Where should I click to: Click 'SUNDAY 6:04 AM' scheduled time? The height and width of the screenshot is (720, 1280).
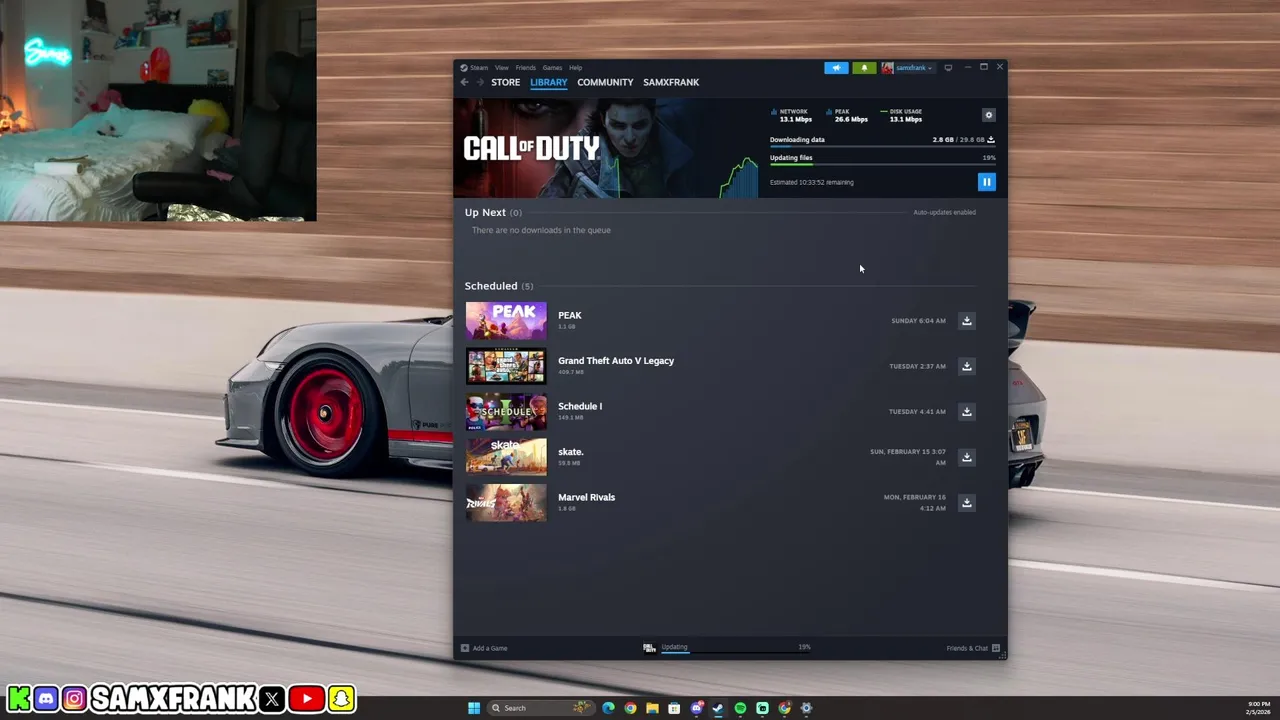coord(918,321)
